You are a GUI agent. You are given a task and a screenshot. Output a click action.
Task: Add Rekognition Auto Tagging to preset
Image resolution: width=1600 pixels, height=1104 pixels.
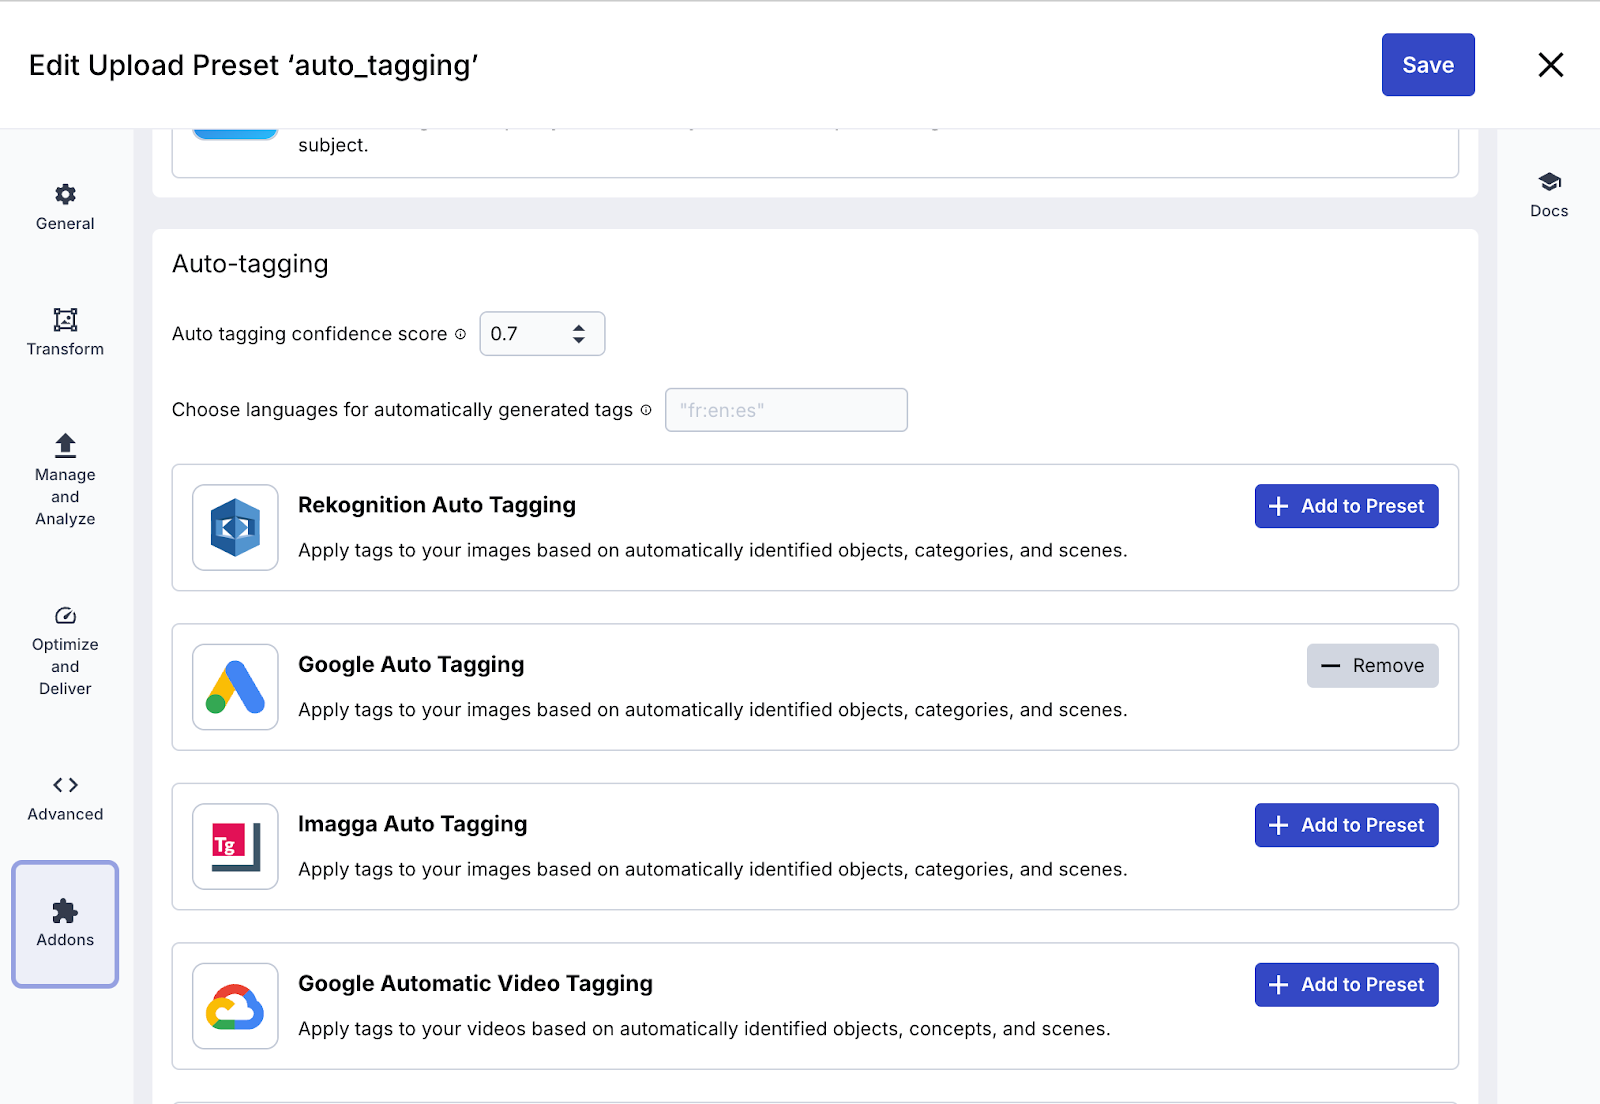1346,506
